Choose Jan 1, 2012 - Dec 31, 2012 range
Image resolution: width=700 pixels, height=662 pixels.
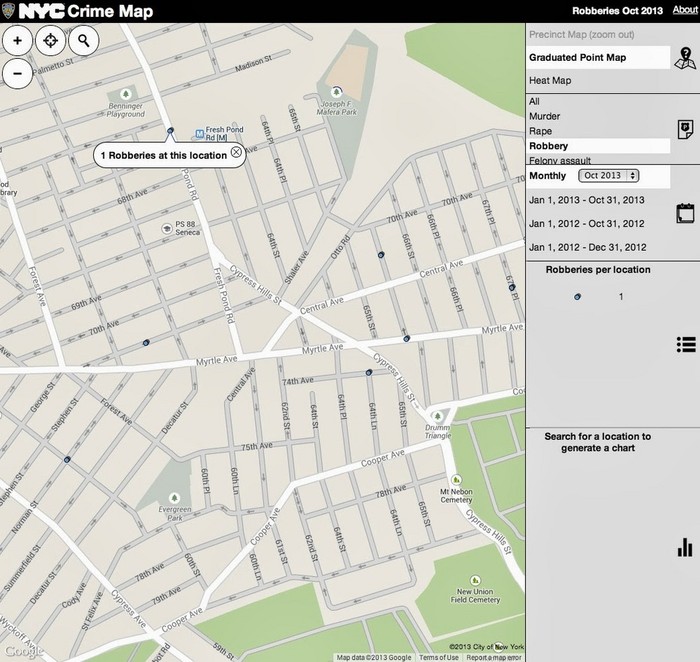click(x=588, y=247)
